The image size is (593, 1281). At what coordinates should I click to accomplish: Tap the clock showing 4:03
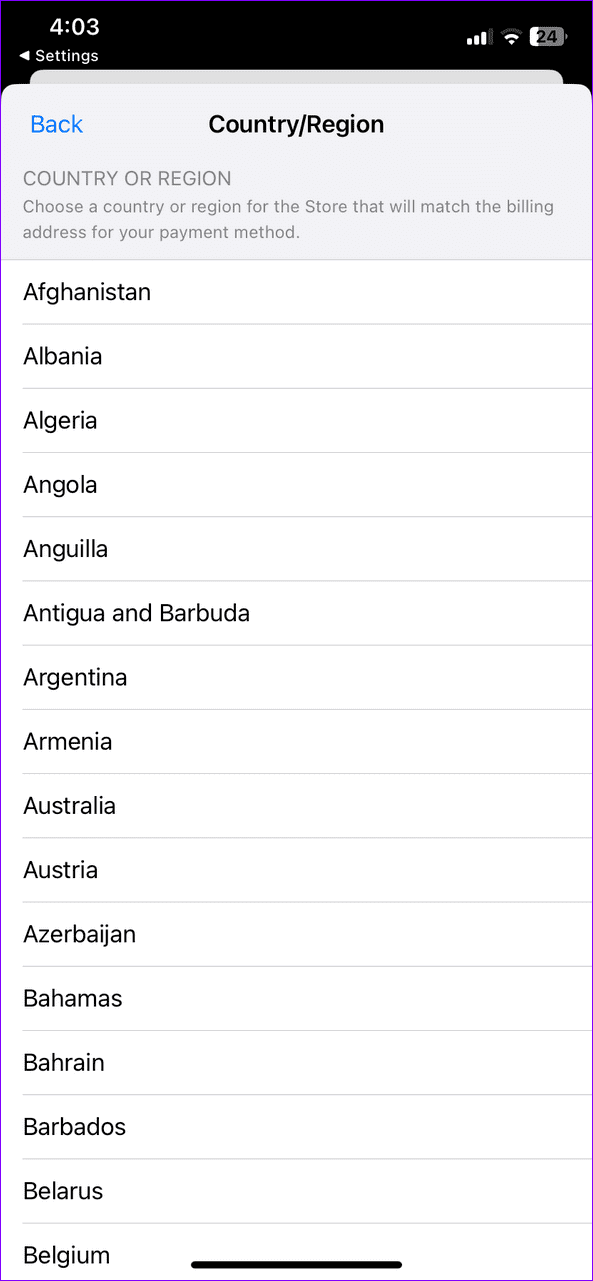pos(74,27)
